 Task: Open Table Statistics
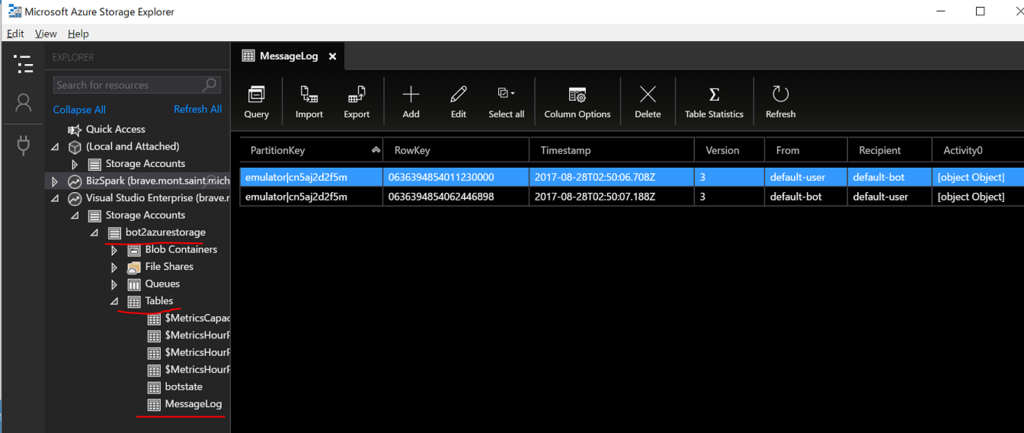pyautogui.click(x=714, y=103)
